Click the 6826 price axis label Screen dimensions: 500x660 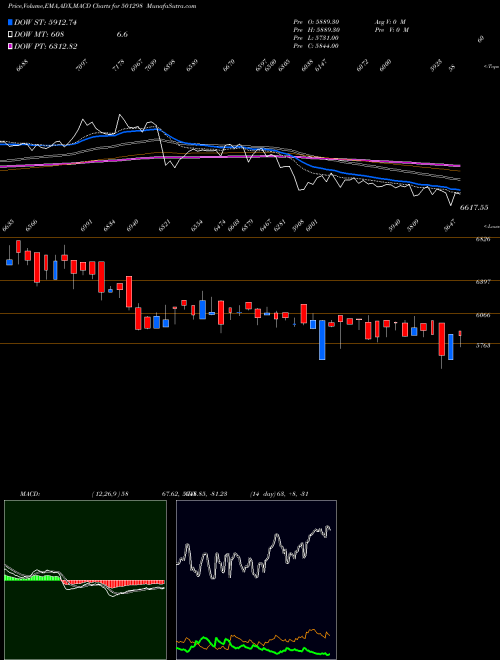482,239
